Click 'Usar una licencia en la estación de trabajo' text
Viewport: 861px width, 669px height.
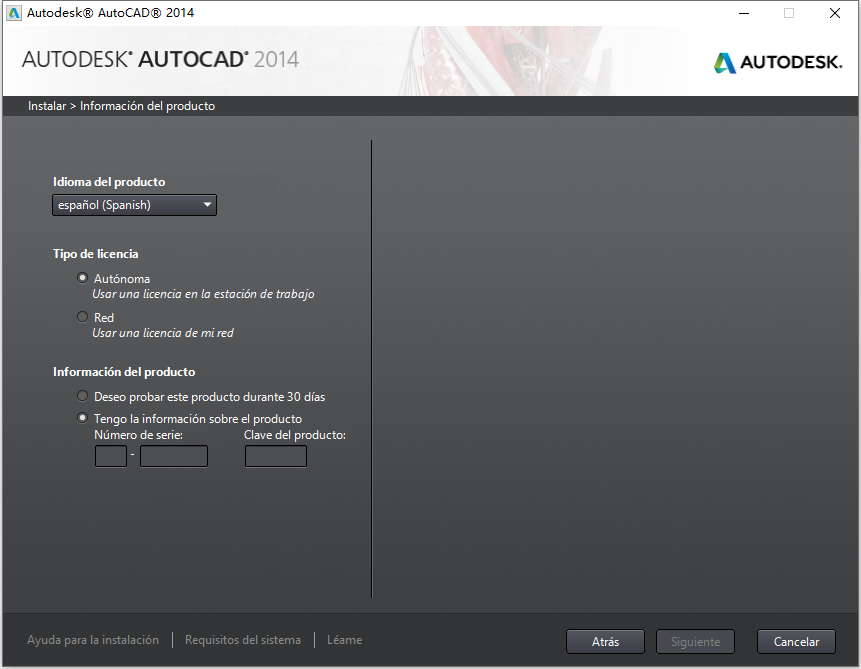point(203,294)
